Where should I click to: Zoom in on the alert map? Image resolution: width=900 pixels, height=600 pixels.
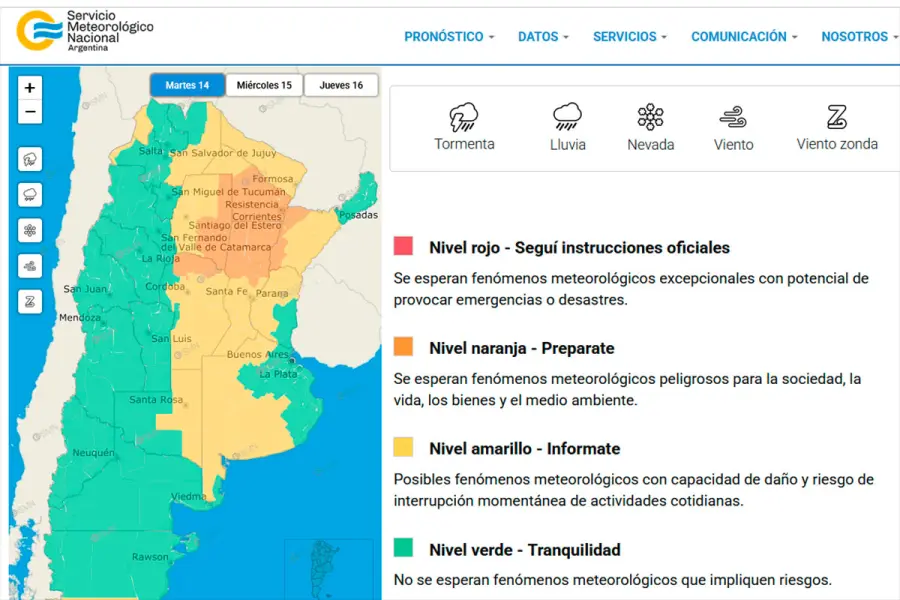30,88
